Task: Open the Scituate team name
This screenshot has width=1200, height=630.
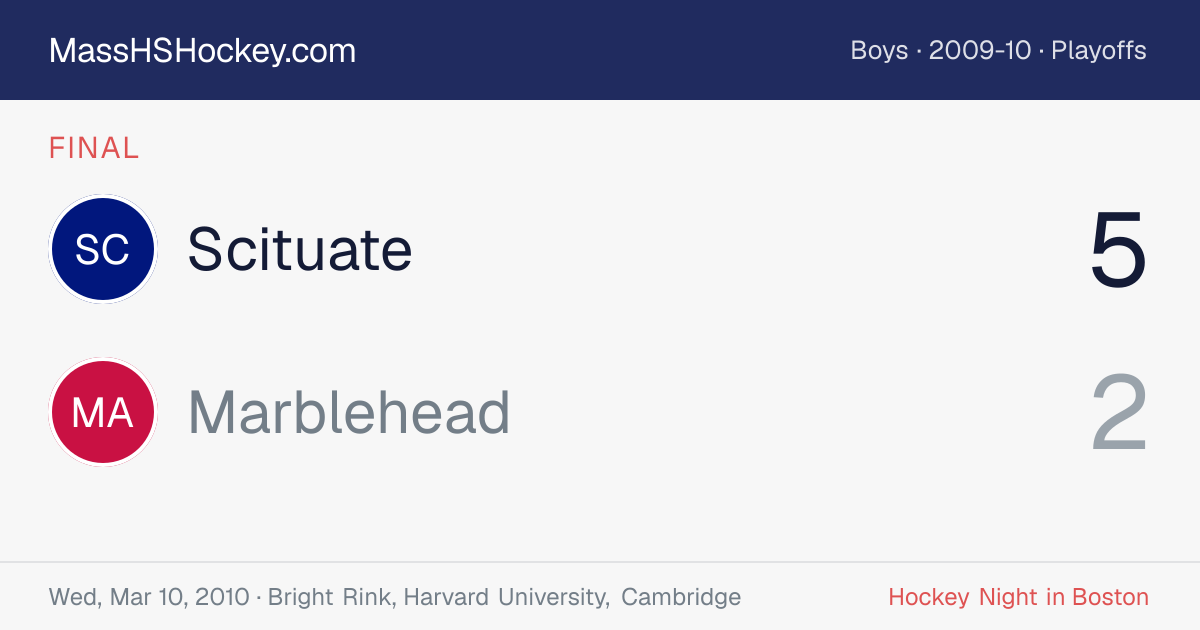Action: click(300, 249)
